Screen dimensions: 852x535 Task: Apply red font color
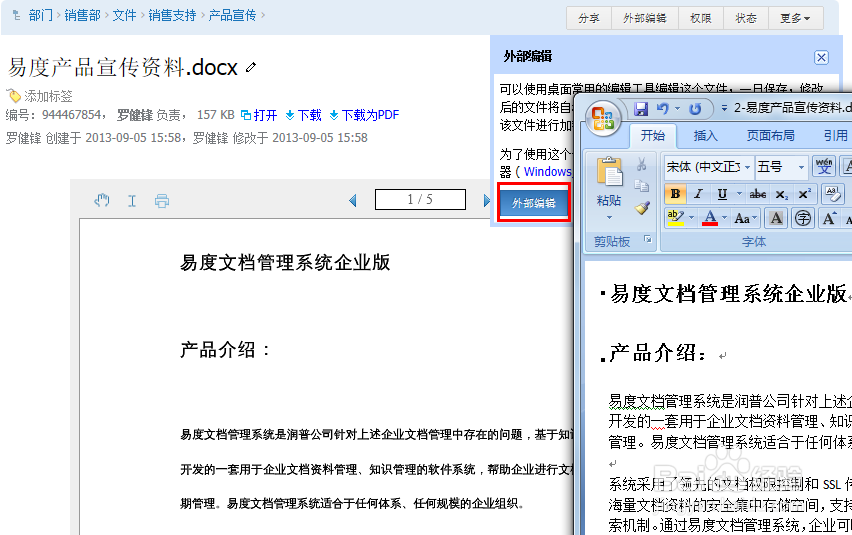coord(710,218)
